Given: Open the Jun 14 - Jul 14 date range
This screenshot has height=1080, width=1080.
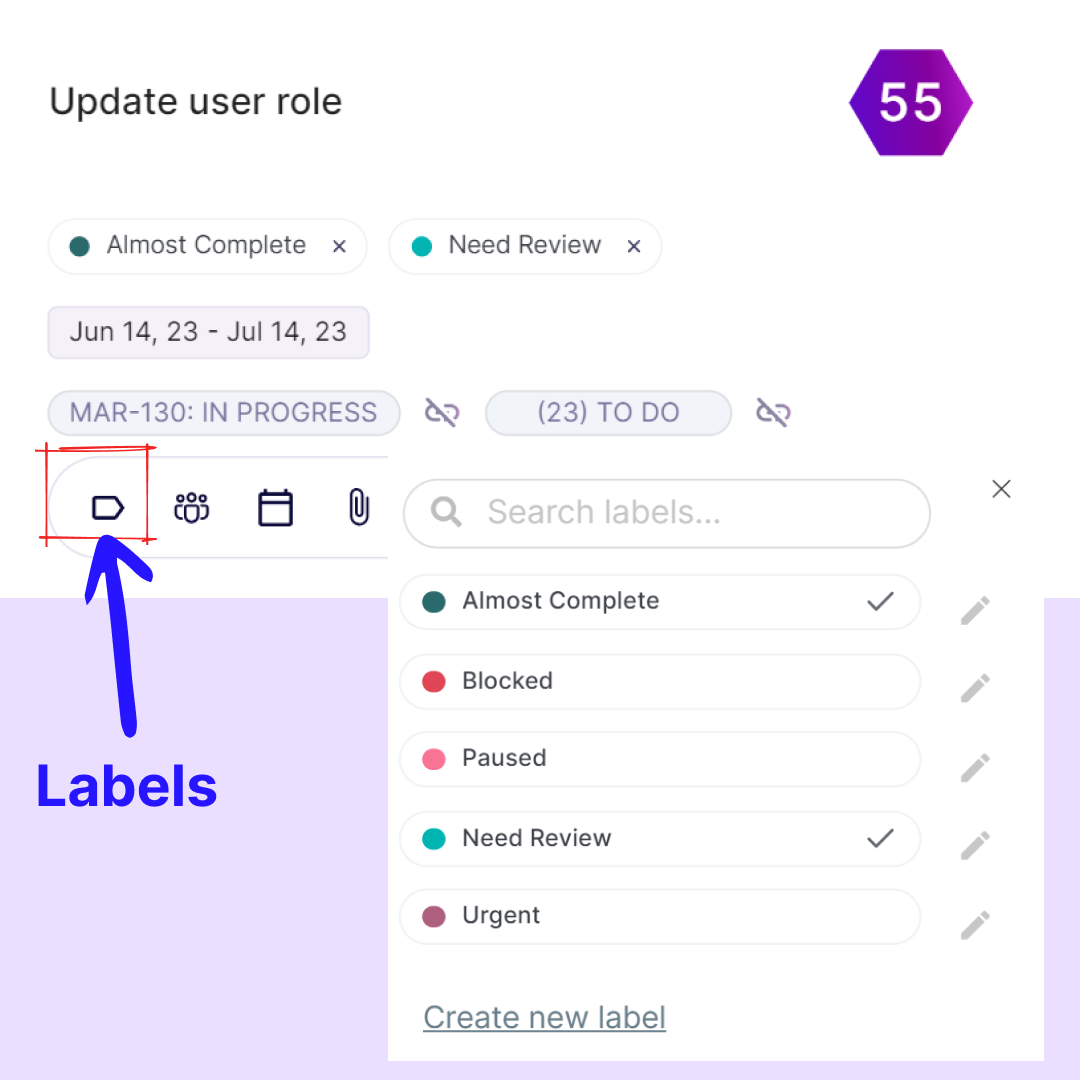Looking at the screenshot, I should 208,332.
